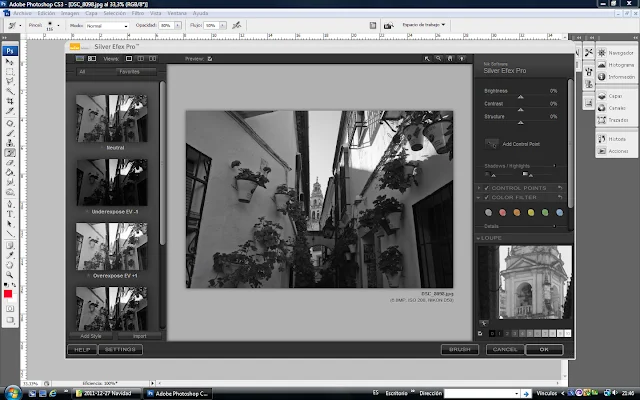
Task: Select the Zoom tool in Photoshop toolbar
Action: pyautogui.click(x=9, y=275)
